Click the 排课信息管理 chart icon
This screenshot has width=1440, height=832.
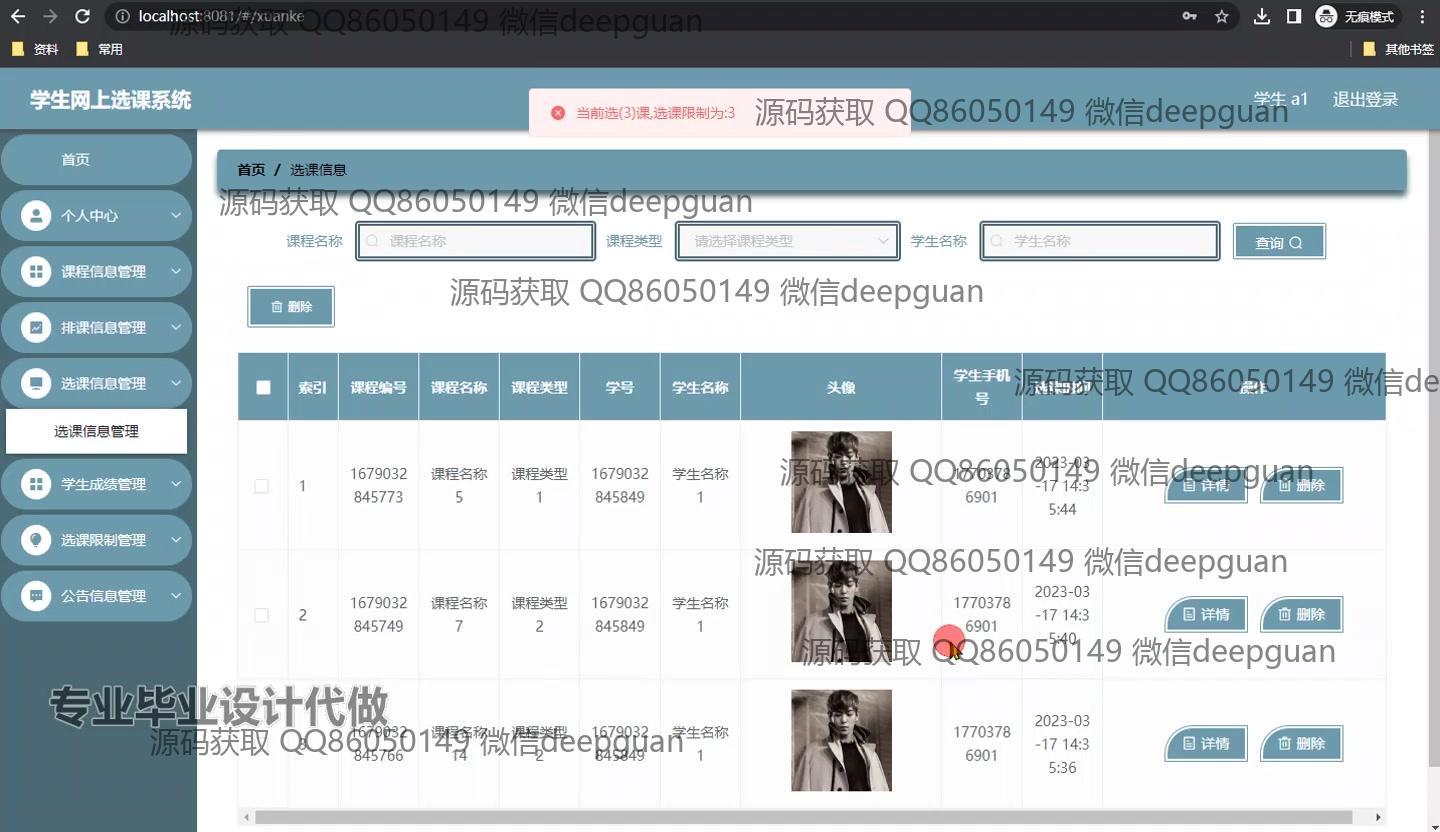click(36, 327)
